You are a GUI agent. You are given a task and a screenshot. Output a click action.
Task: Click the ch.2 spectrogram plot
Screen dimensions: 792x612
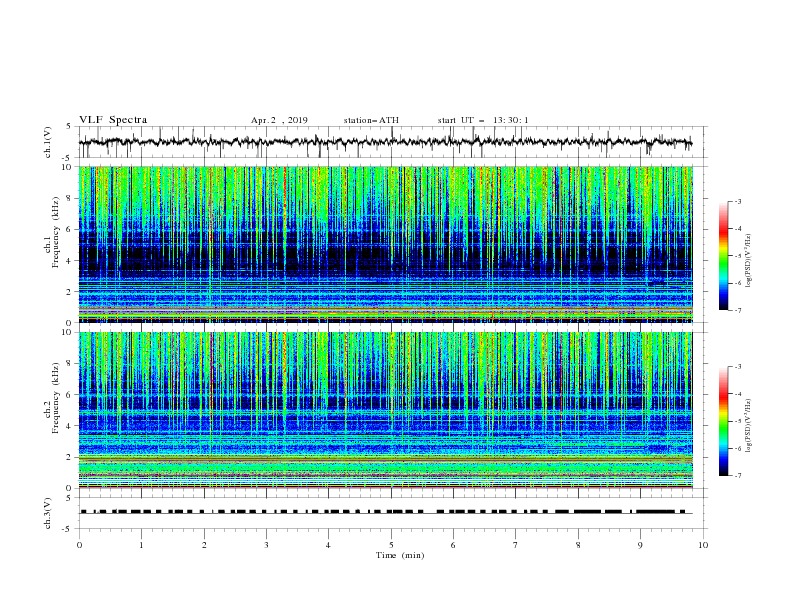386,410
